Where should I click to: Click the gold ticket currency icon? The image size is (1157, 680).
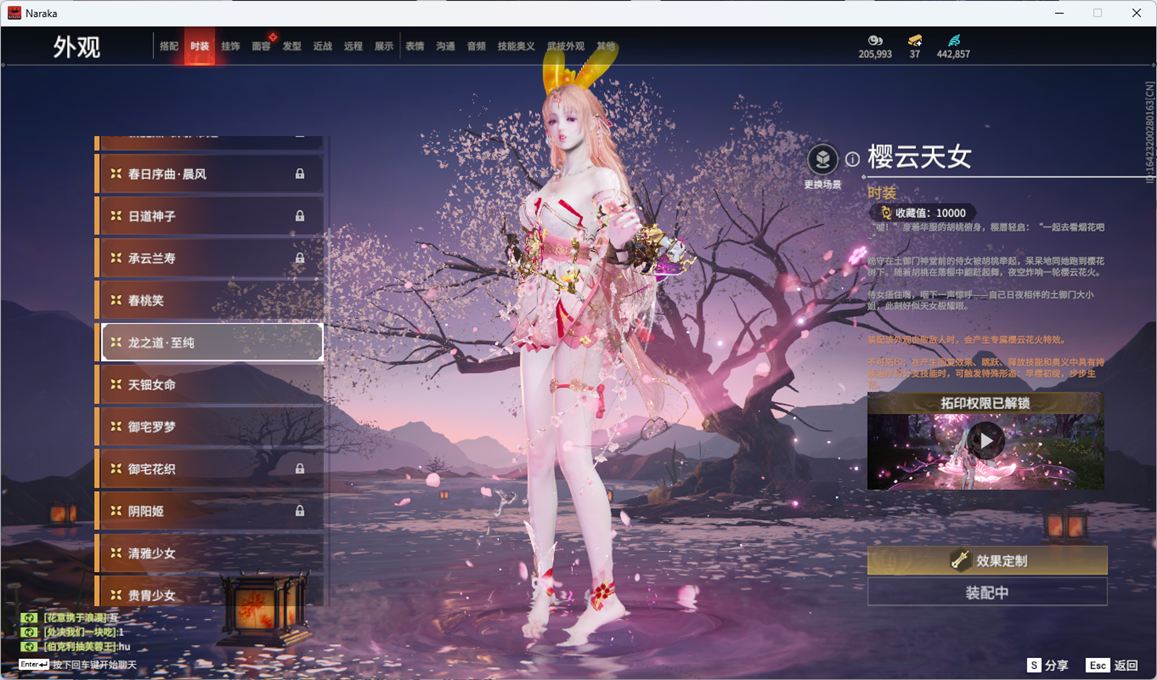(914, 40)
